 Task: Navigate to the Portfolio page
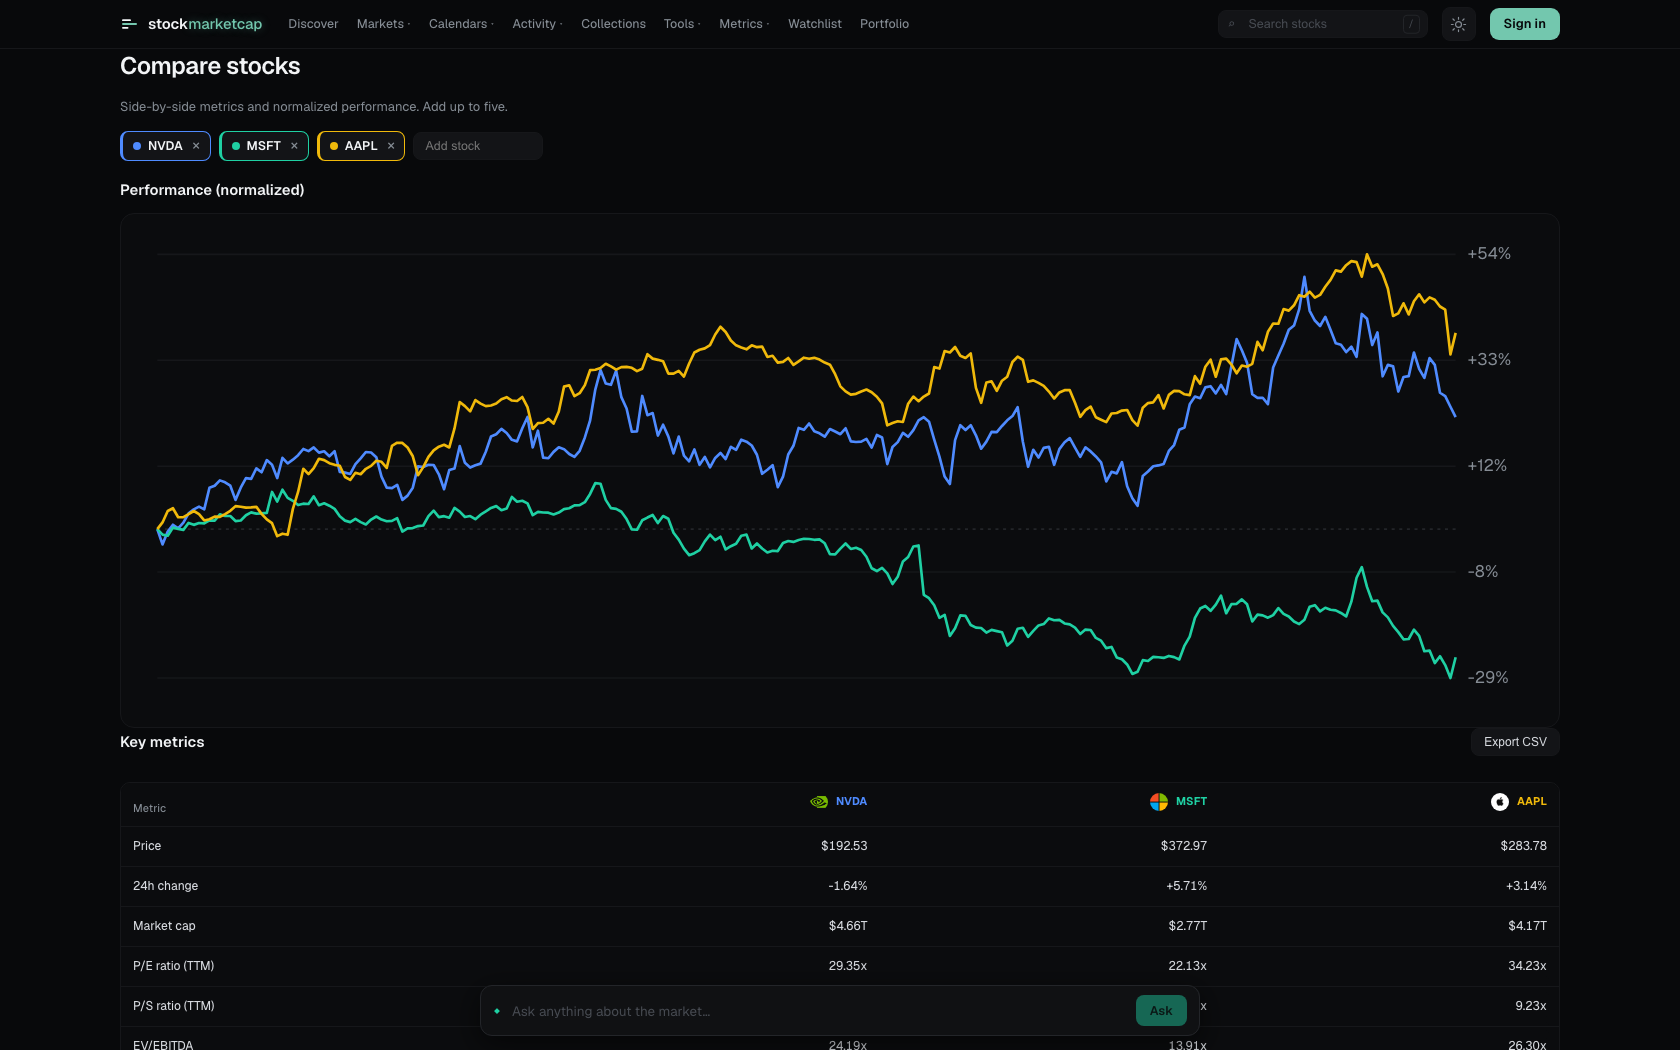point(884,24)
